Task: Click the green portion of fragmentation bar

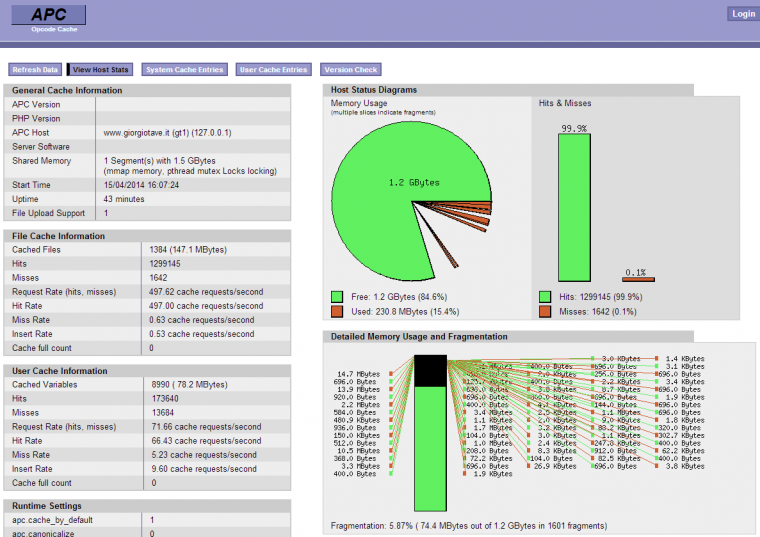Action: pos(430,449)
